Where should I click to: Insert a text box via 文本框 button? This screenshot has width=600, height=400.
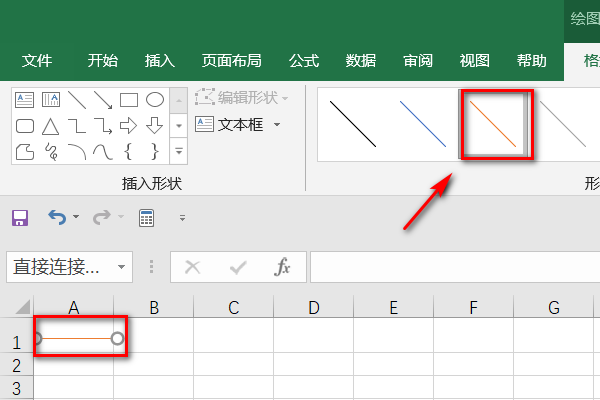(229, 124)
